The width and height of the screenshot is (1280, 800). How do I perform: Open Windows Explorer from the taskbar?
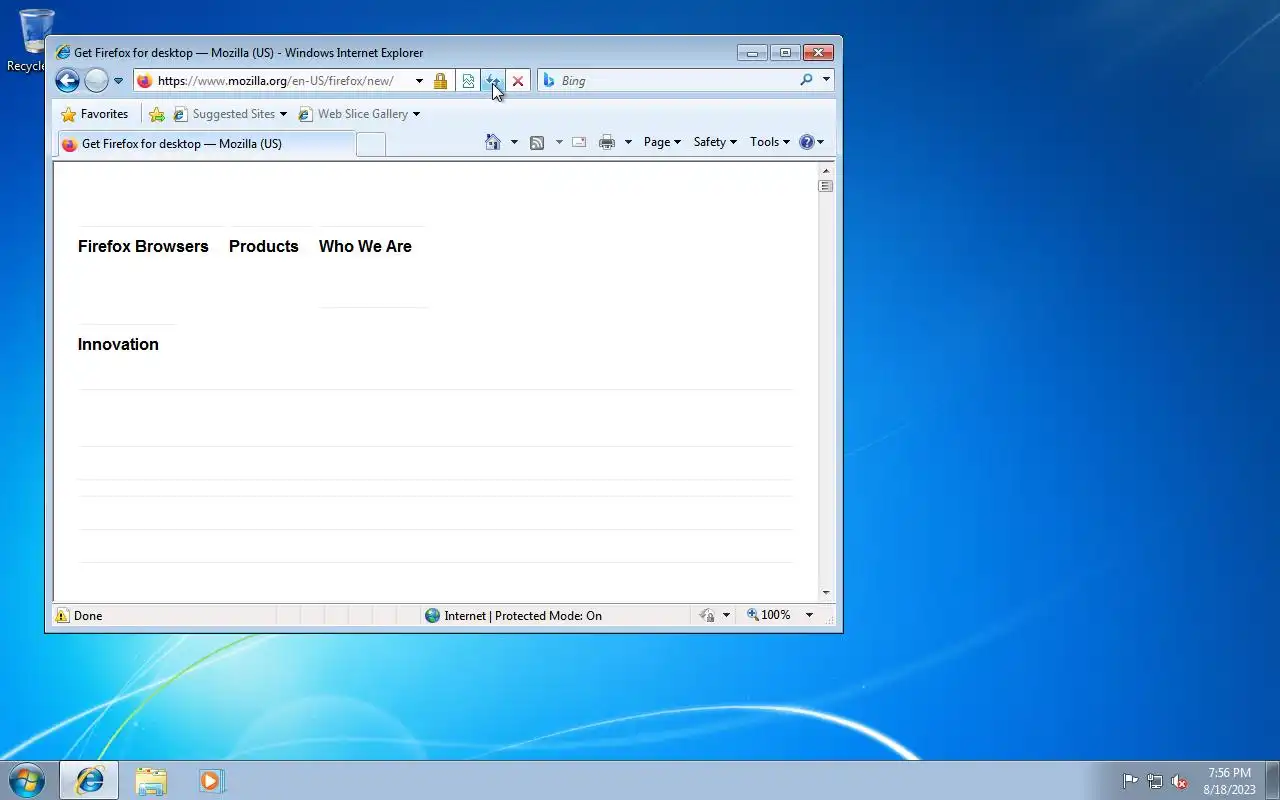click(x=151, y=780)
